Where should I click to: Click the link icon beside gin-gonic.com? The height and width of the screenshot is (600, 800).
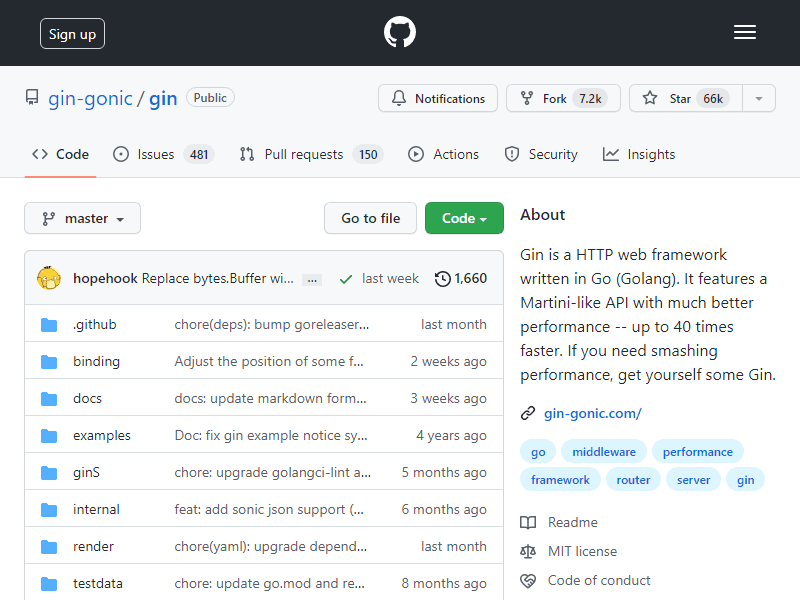pos(528,413)
